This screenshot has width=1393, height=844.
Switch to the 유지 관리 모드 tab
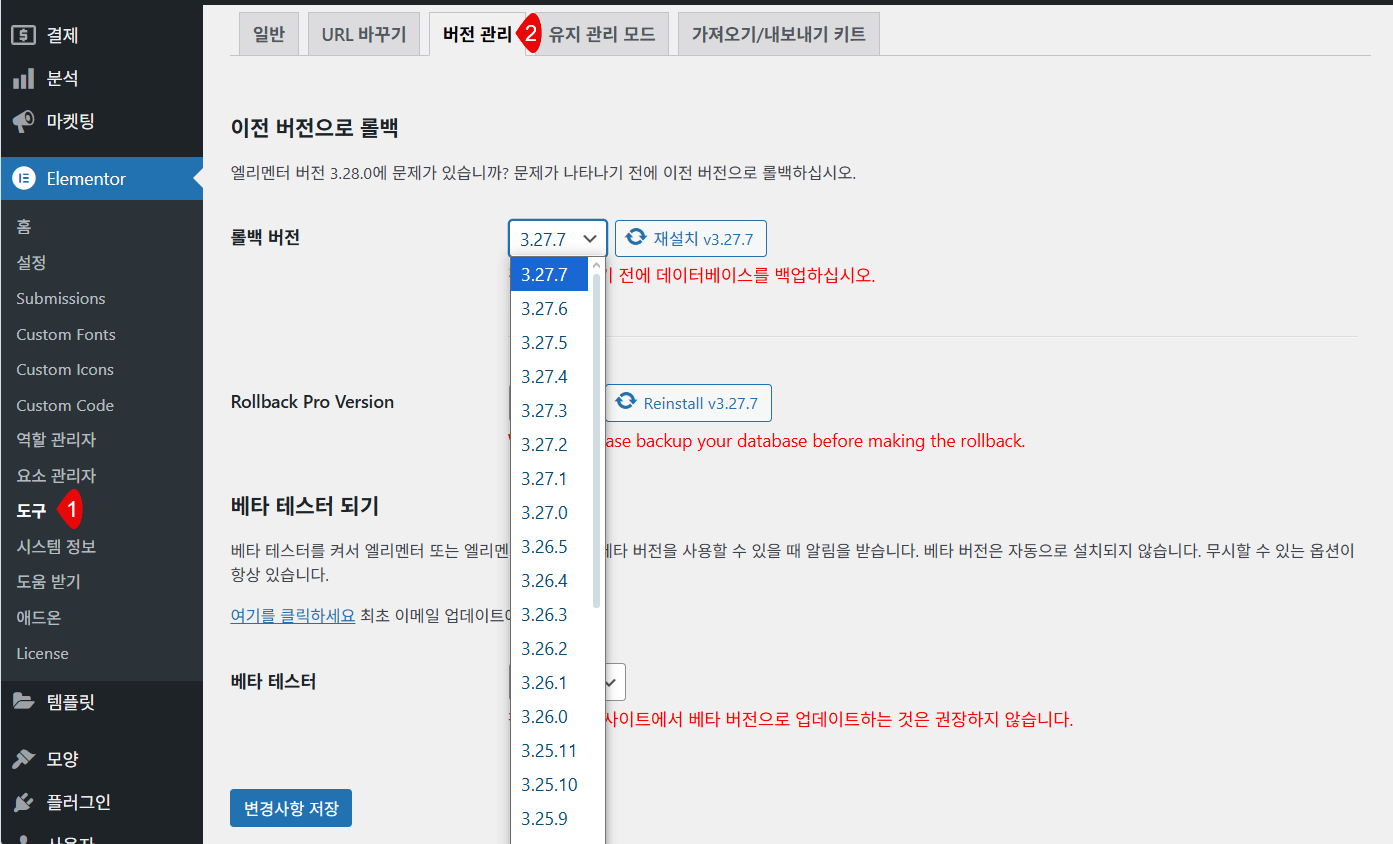602,34
